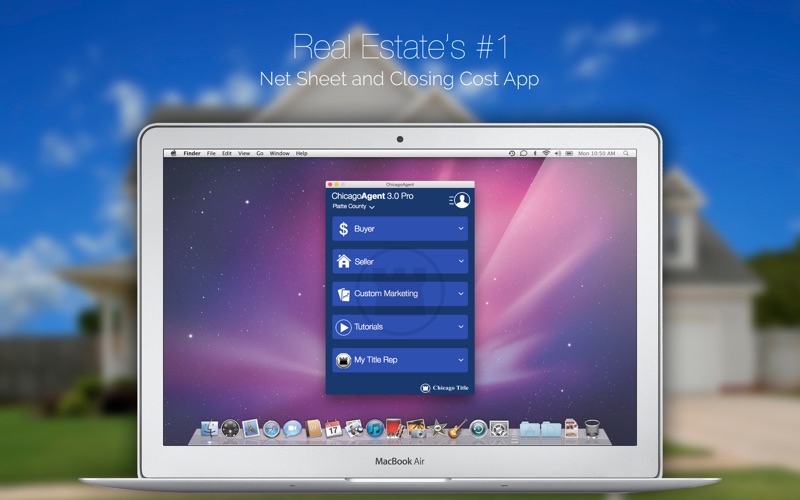
Task: Minimize the ChicagoAgent window
Action: click(336, 184)
